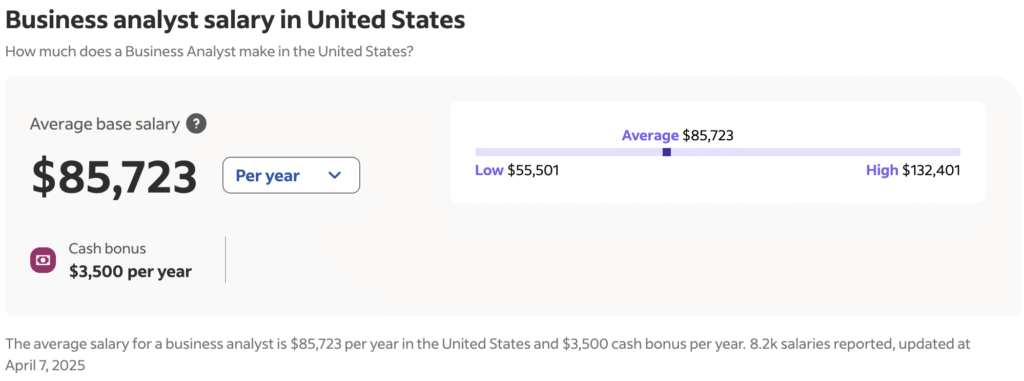Click the How much does a Business Analyst make subtitle
This screenshot has height=381, width=1024.
(209, 51)
